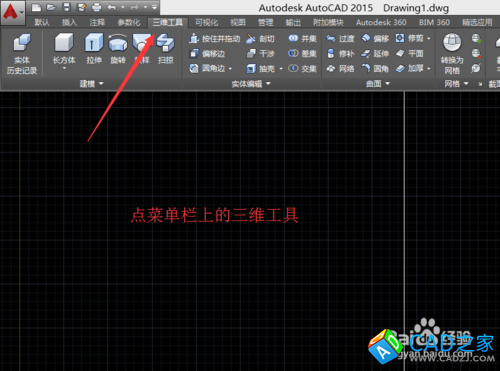
Task: Click the 剖切 slice tool
Action: pos(260,39)
